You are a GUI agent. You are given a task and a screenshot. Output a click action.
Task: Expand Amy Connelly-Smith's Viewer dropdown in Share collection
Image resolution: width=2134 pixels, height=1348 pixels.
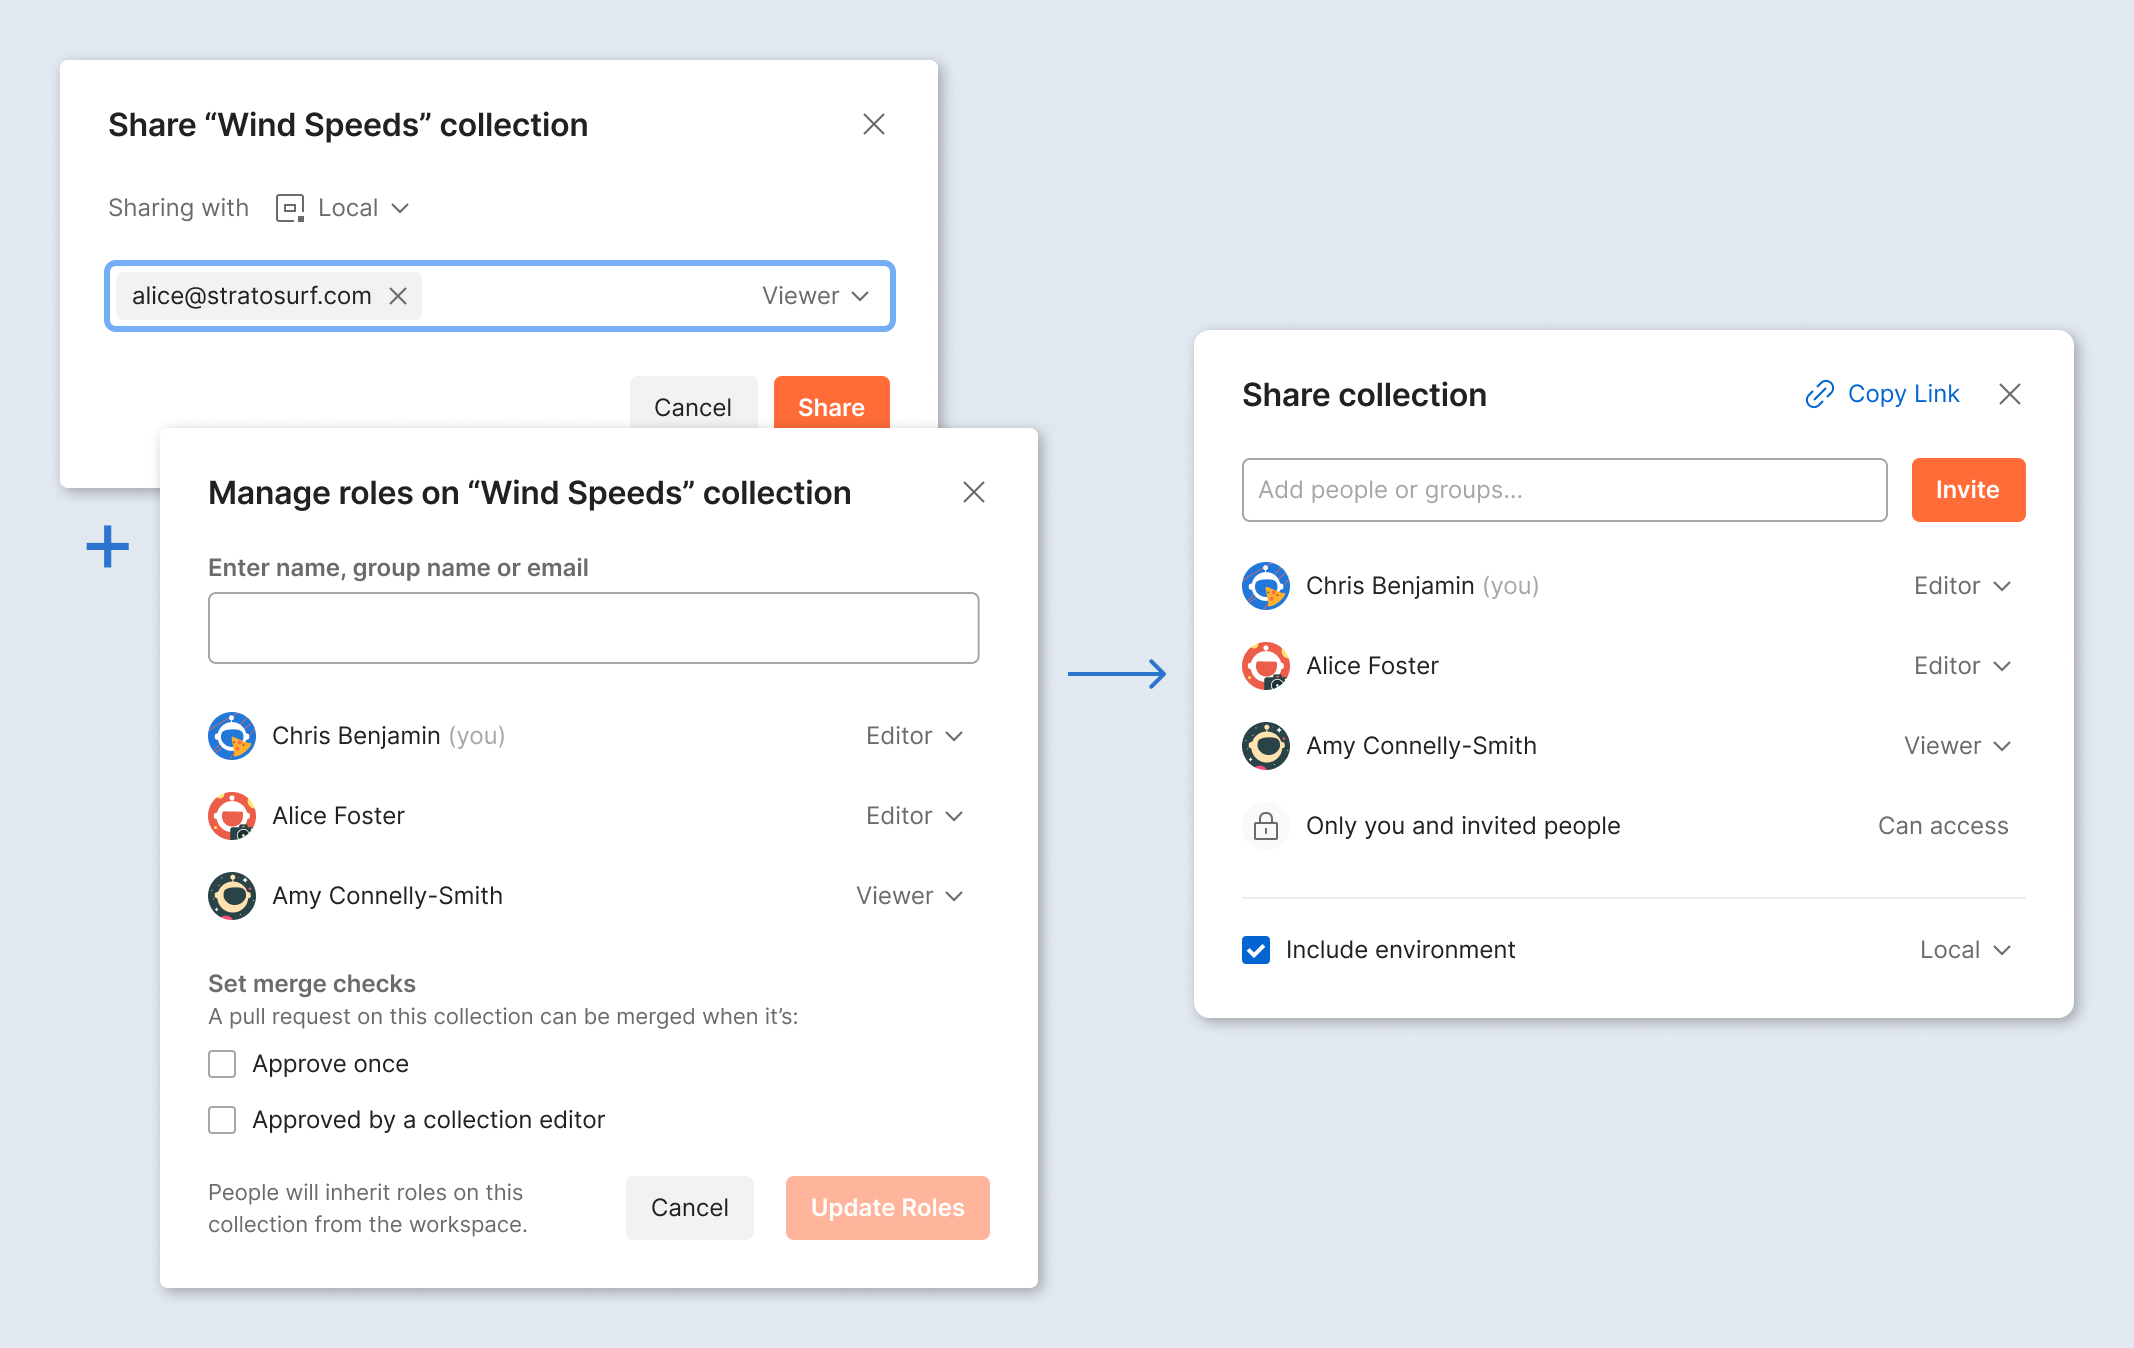click(x=1957, y=746)
